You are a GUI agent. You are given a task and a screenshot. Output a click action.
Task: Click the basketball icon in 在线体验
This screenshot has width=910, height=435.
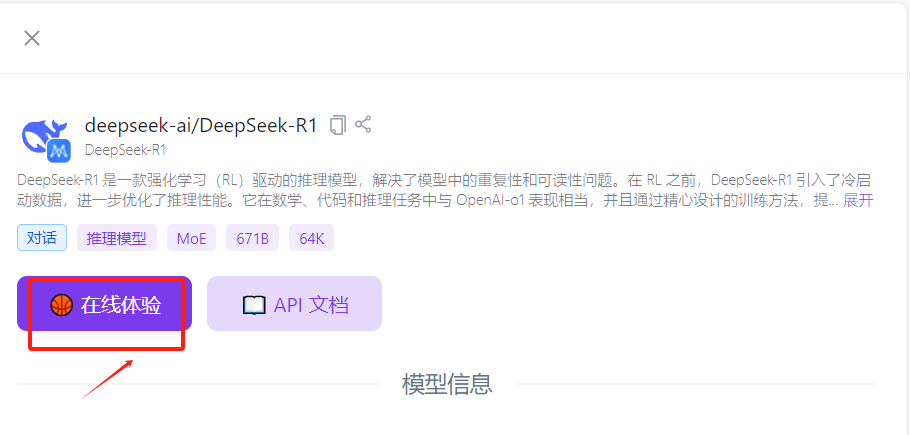(62, 304)
